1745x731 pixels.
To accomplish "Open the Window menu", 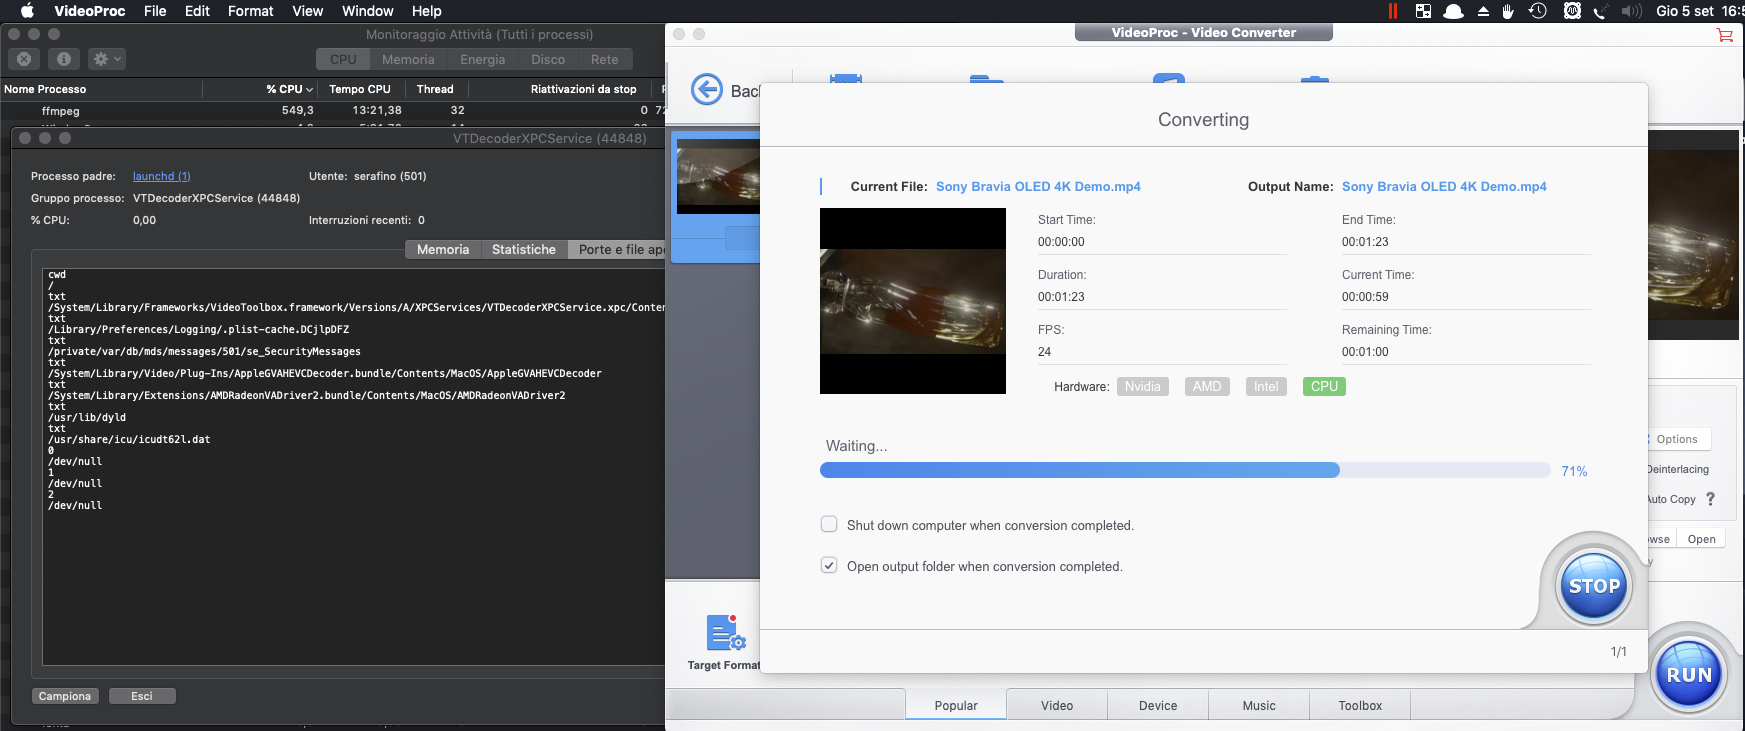I will point(367,11).
